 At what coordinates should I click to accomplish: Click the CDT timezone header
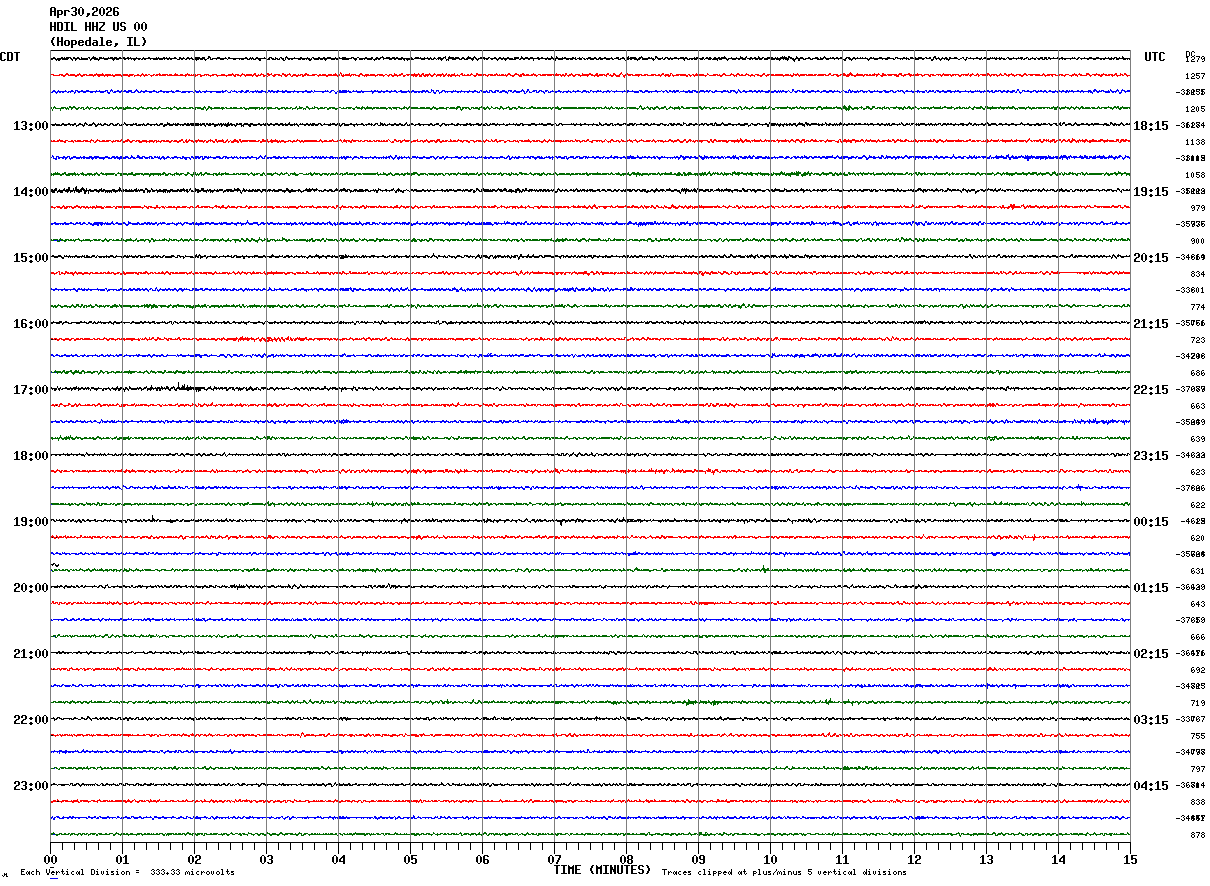click(x=10, y=57)
